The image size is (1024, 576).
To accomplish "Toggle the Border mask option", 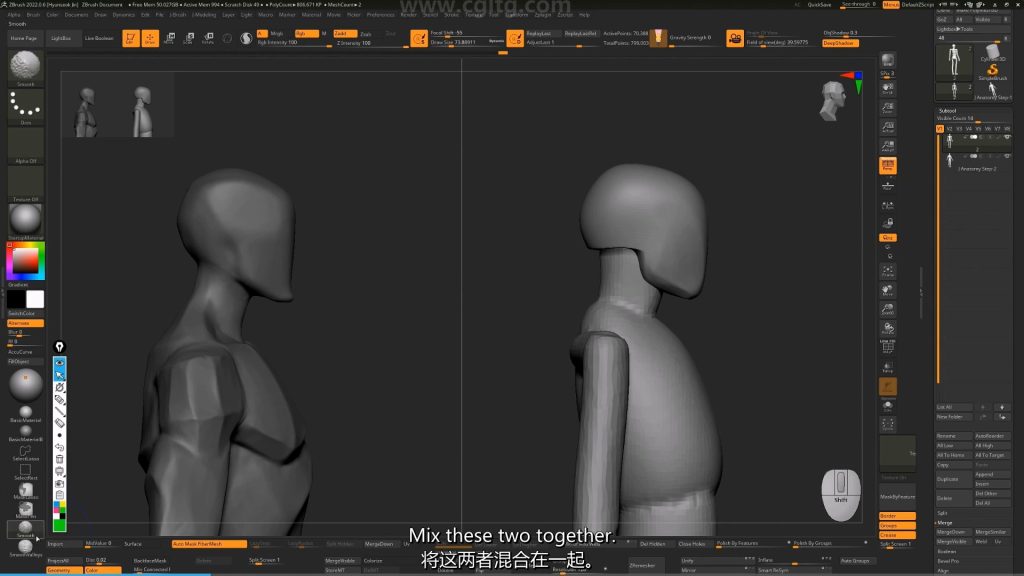I will pyautogui.click(x=897, y=516).
